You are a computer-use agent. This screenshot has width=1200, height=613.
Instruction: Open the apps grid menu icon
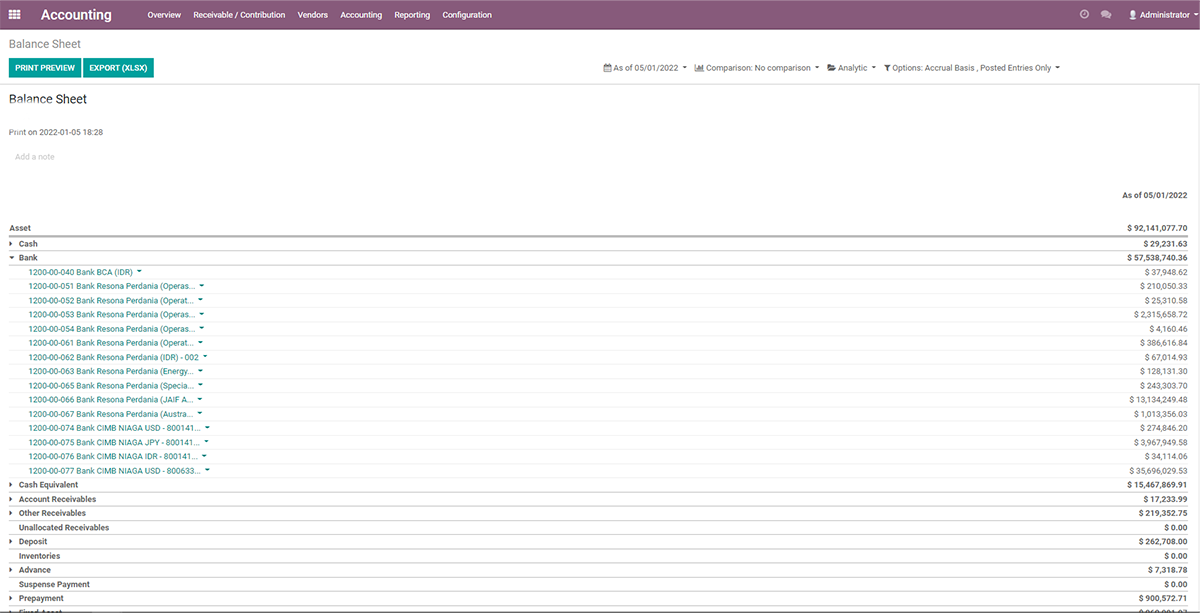14,15
